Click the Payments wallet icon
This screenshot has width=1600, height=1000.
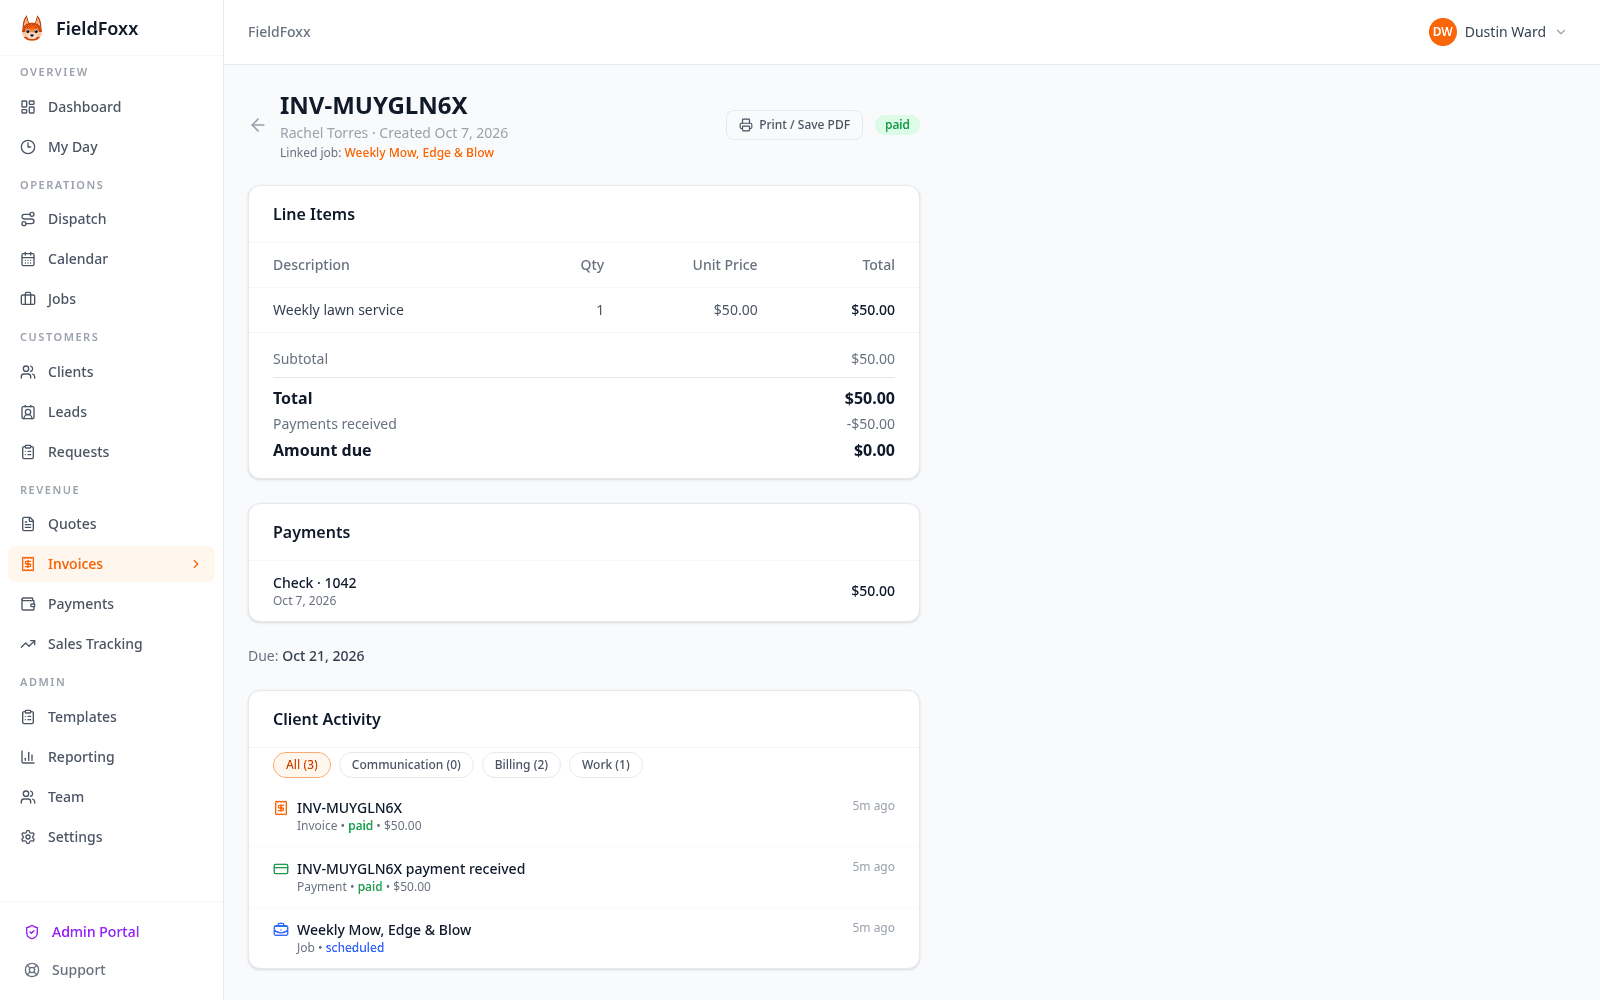coord(28,604)
